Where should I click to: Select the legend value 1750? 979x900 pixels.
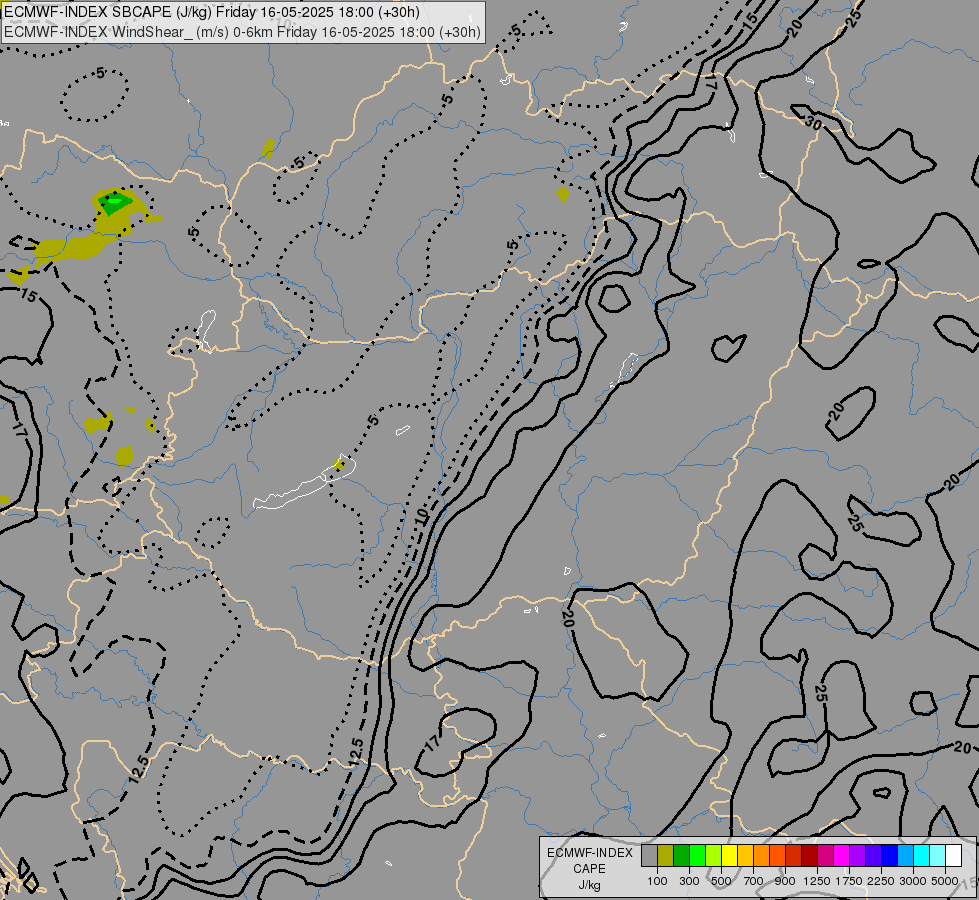point(849,881)
